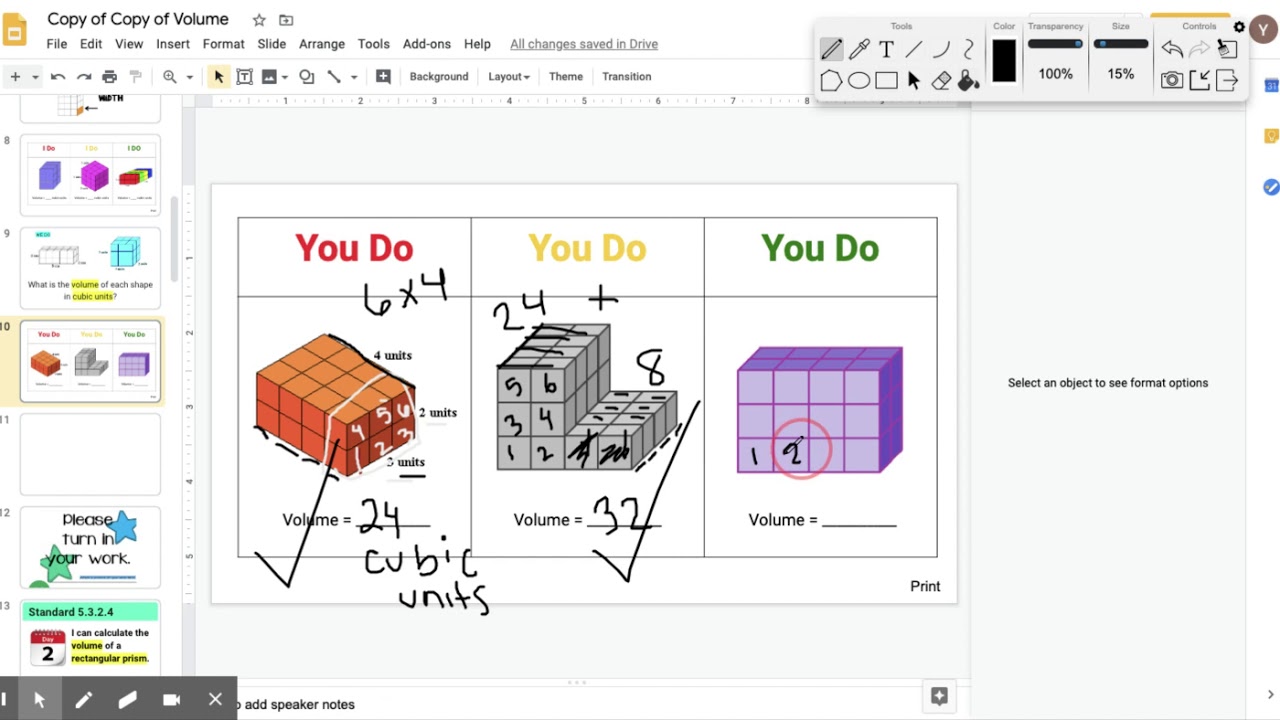Open the Help menu
The image size is (1280, 720).
(477, 44)
